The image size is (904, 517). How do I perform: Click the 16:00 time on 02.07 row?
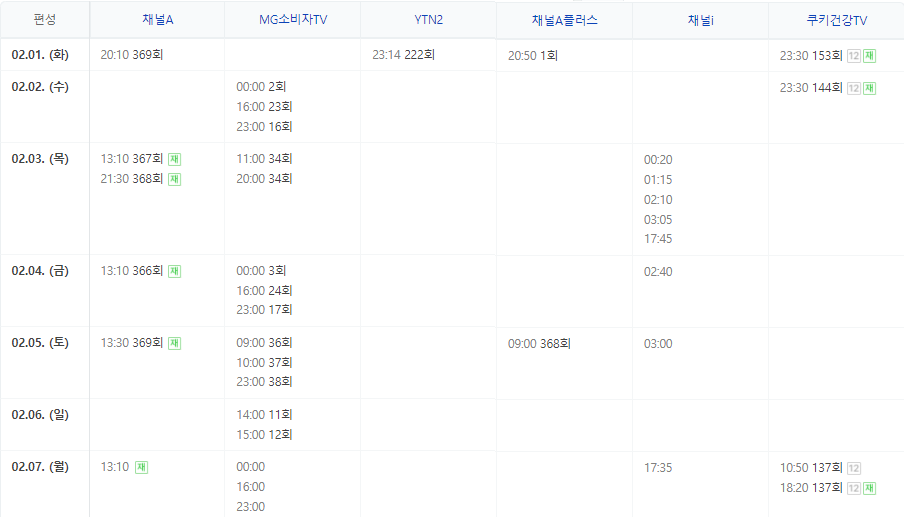[250, 487]
